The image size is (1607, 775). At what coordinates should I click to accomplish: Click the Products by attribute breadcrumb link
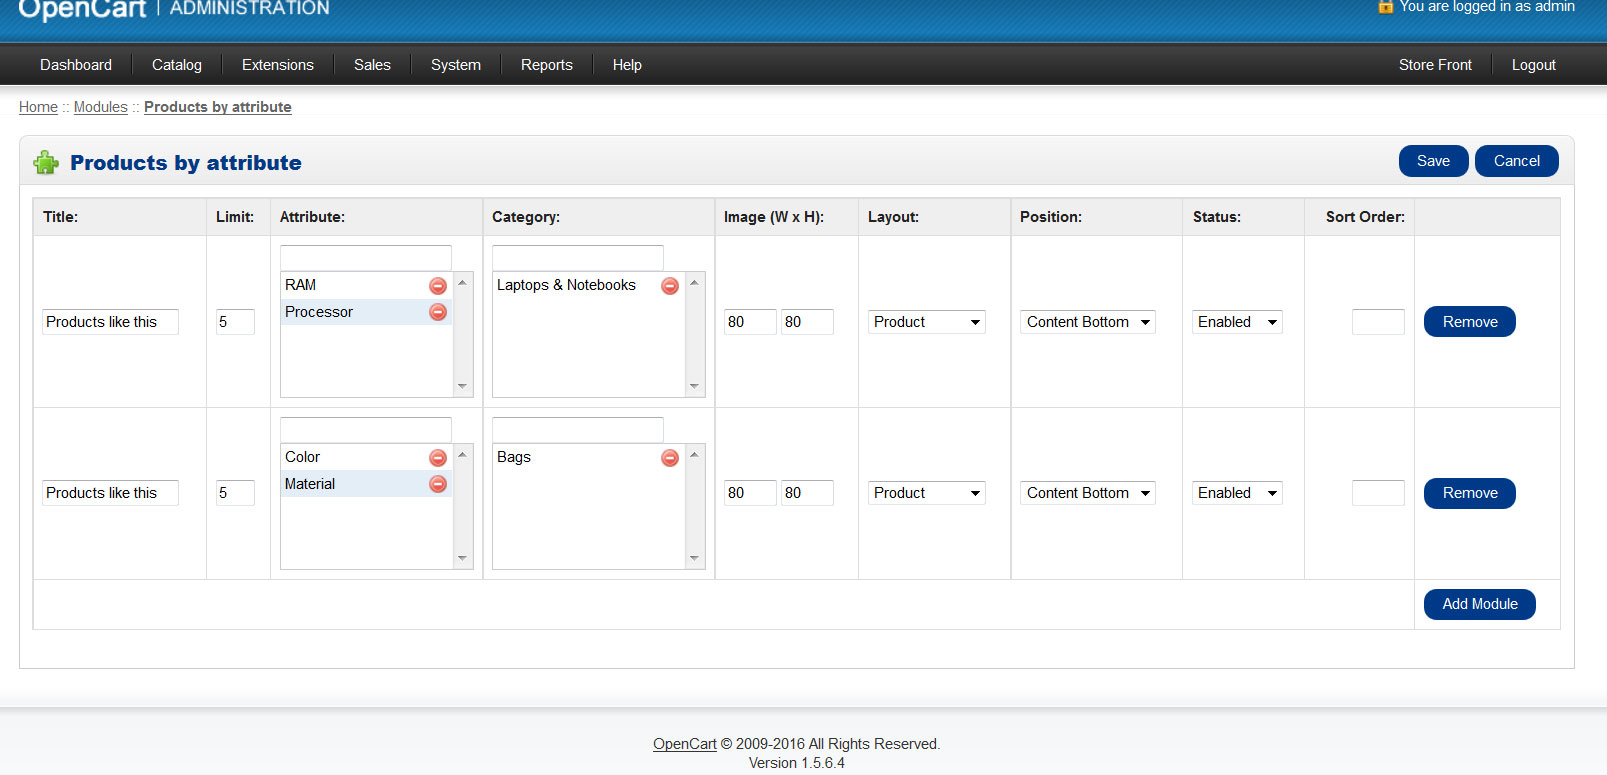[x=218, y=107]
